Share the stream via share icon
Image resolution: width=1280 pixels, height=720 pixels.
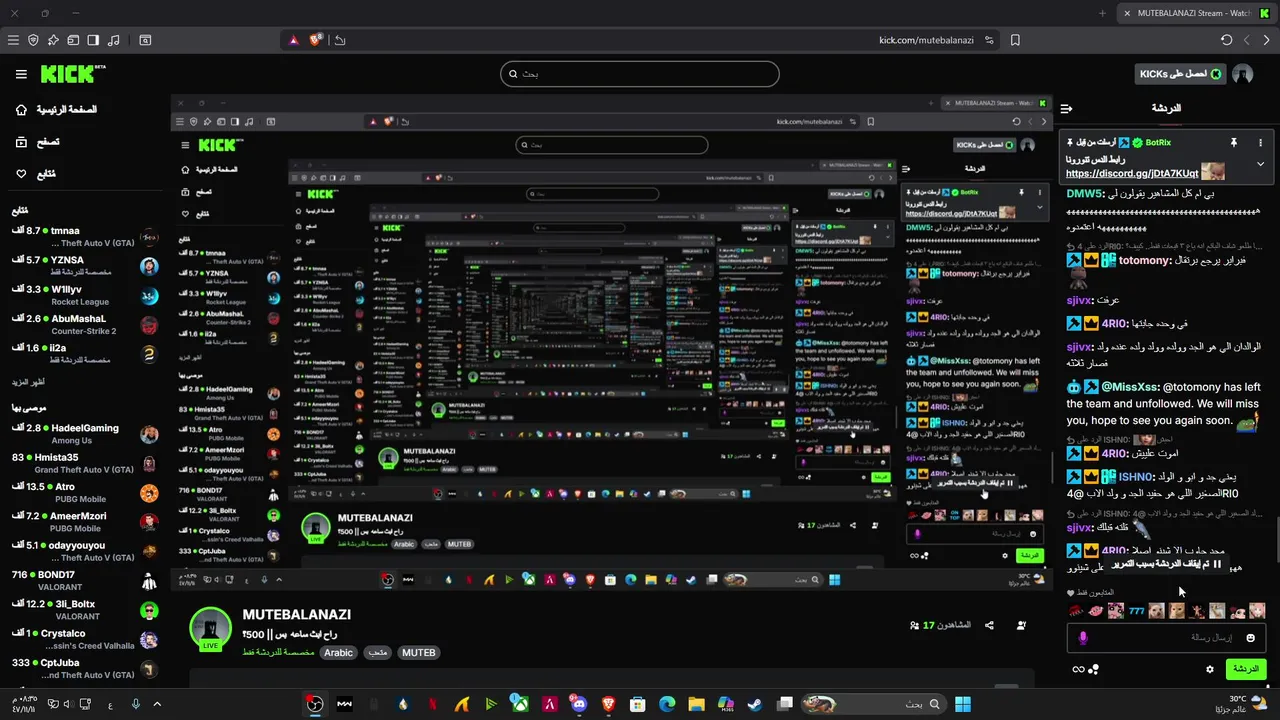(x=989, y=625)
